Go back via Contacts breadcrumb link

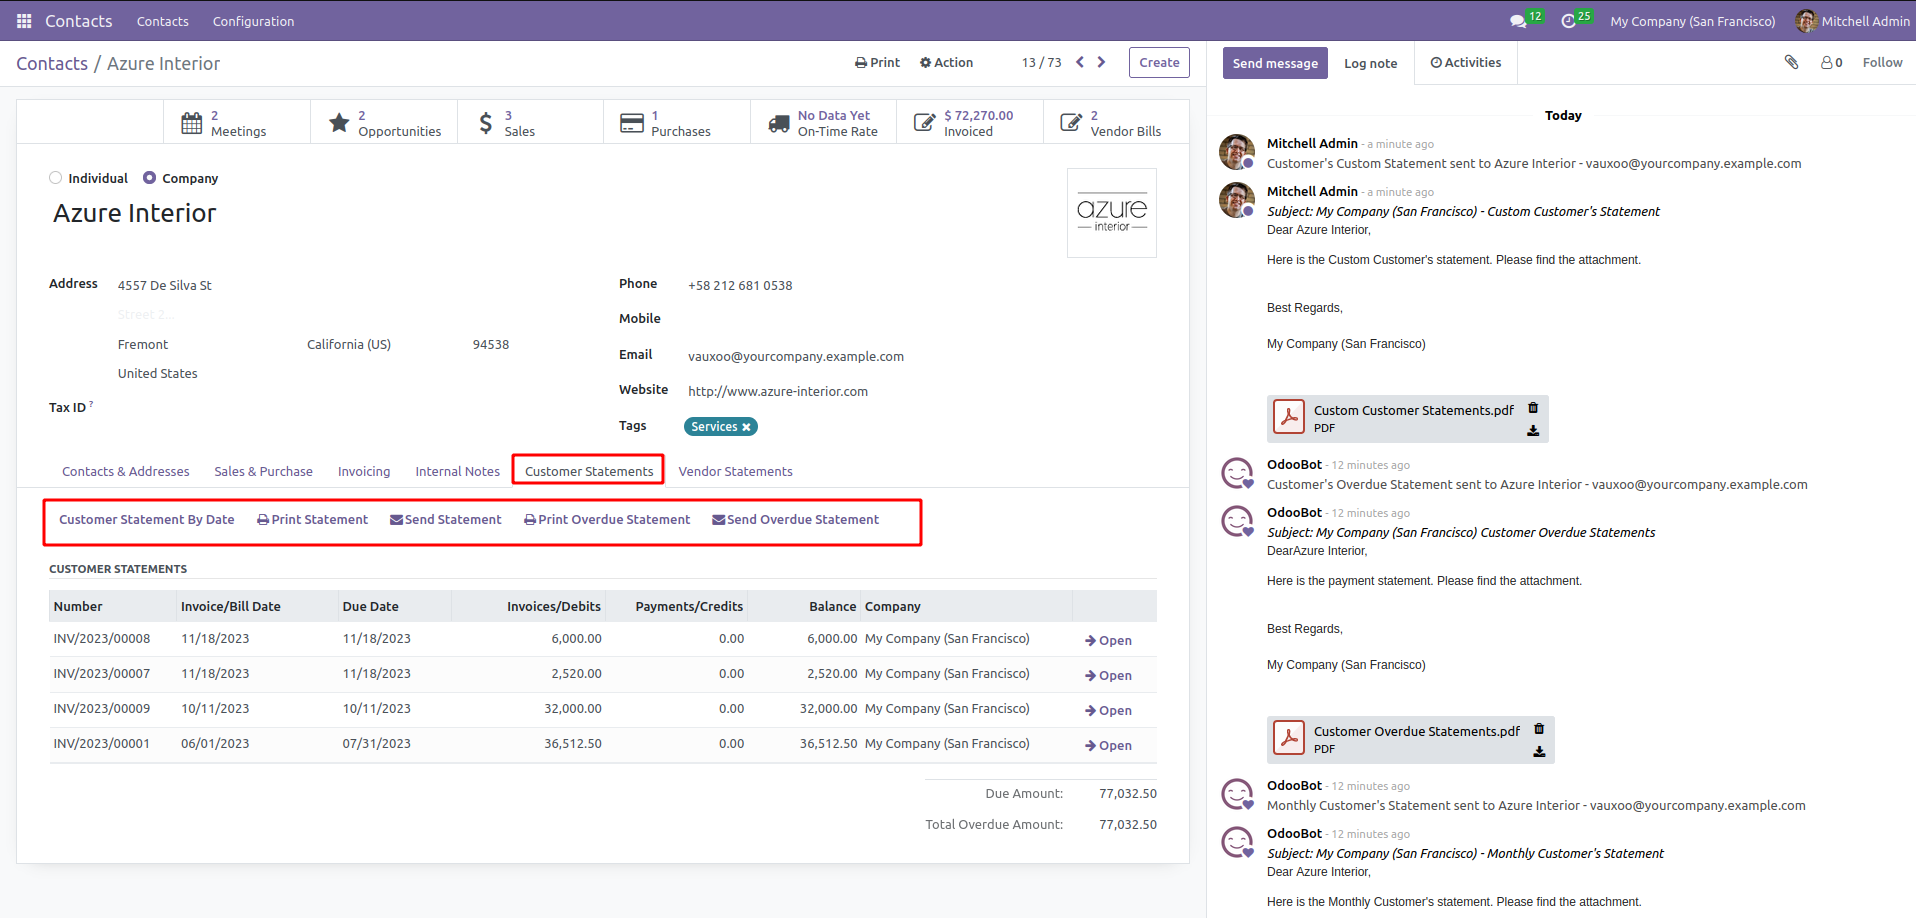pyautogui.click(x=52, y=63)
